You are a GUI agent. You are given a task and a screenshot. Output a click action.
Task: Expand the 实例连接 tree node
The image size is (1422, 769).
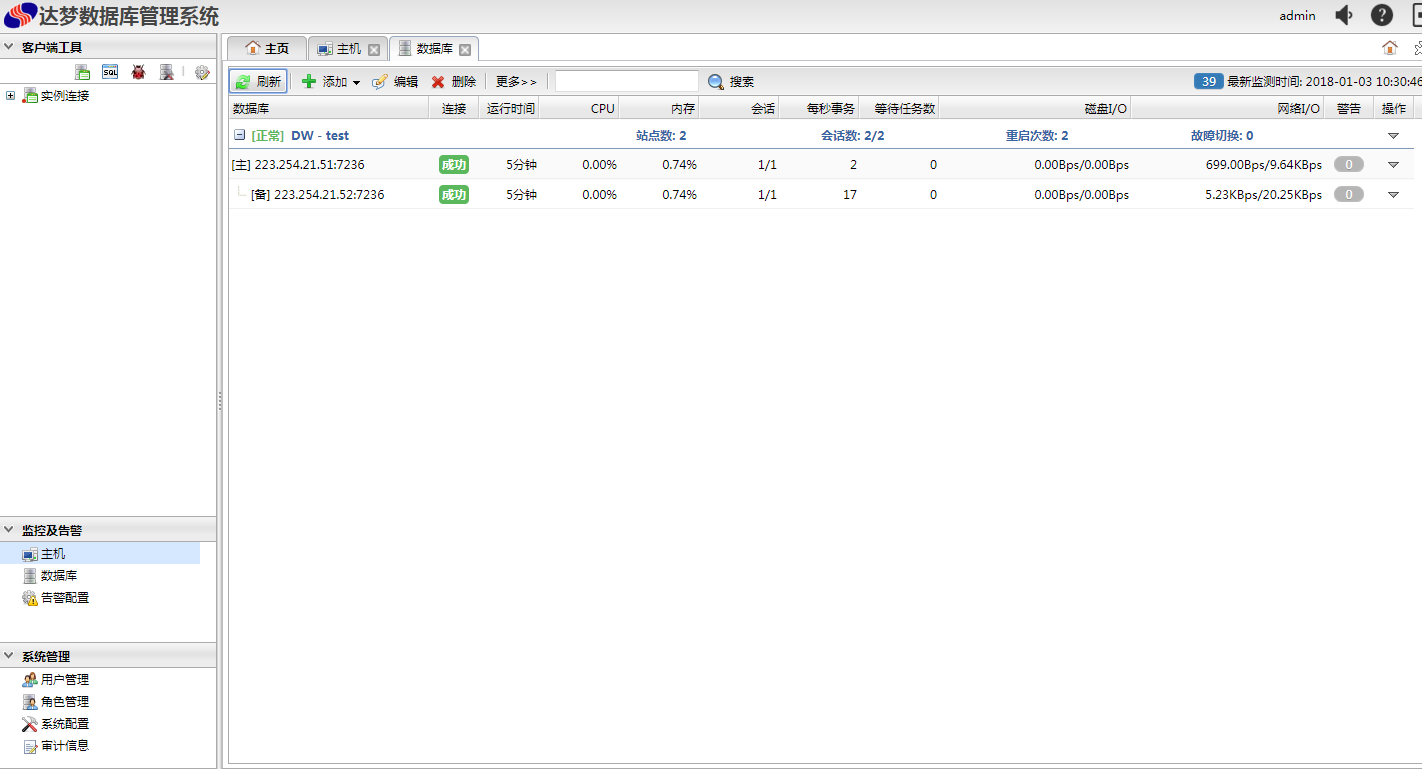(x=10, y=96)
